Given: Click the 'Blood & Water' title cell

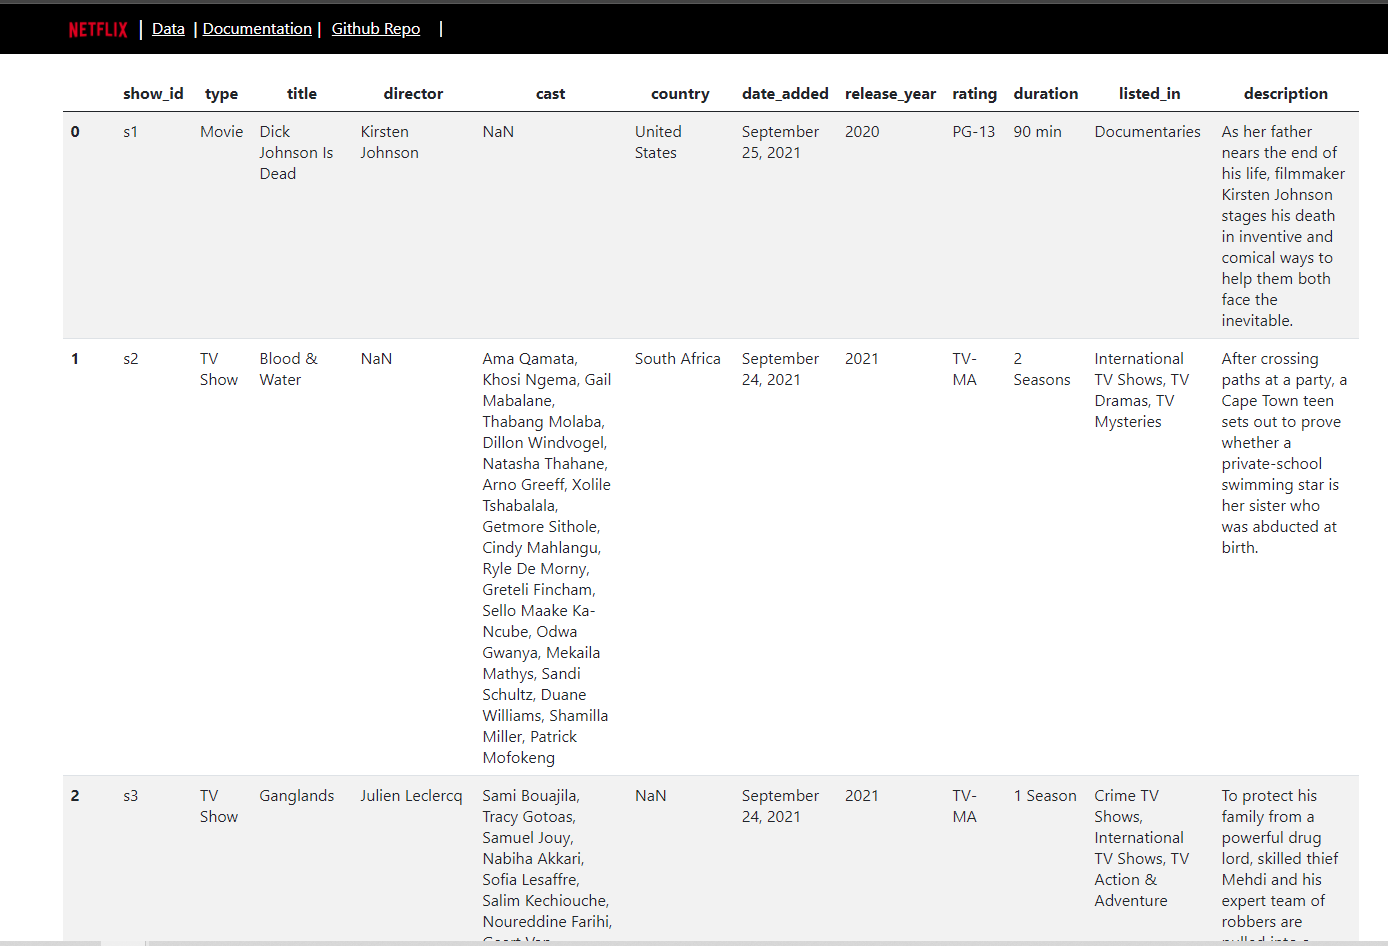Looking at the screenshot, I should point(288,368).
